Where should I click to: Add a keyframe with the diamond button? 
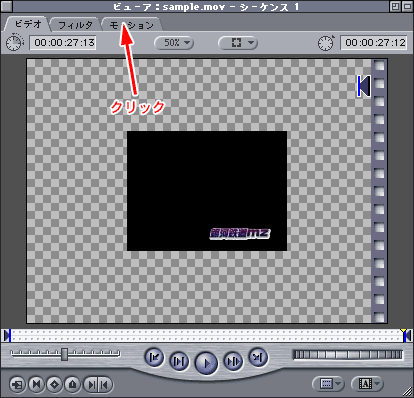(54, 385)
